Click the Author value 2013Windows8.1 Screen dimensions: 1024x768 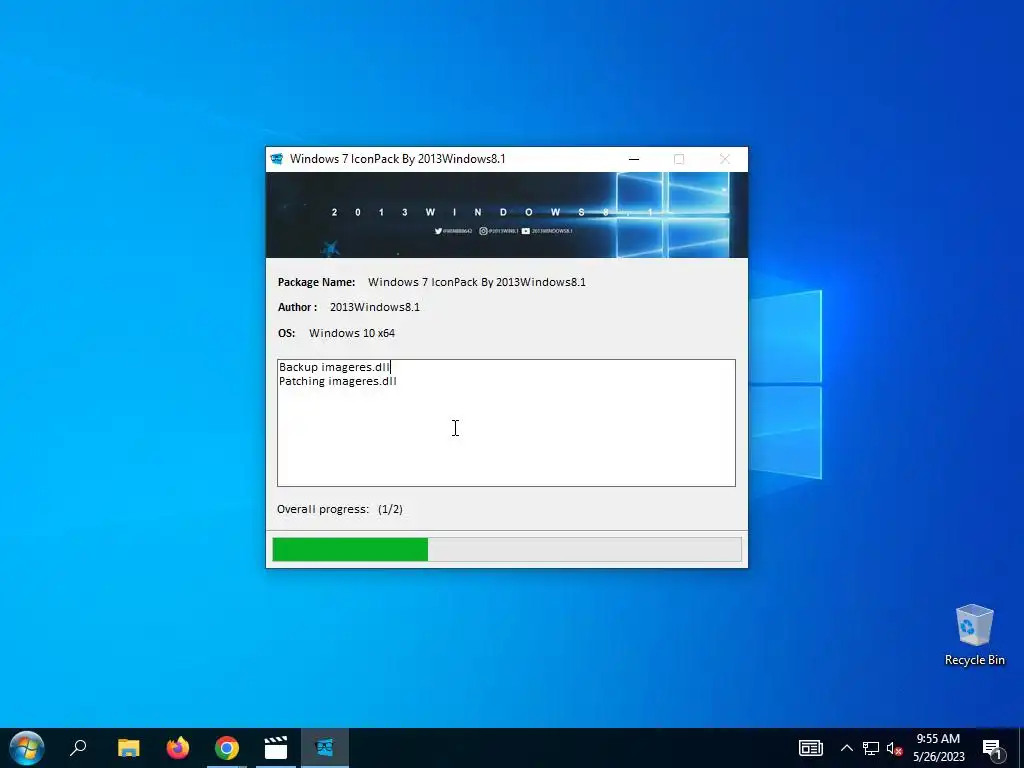[x=375, y=307]
